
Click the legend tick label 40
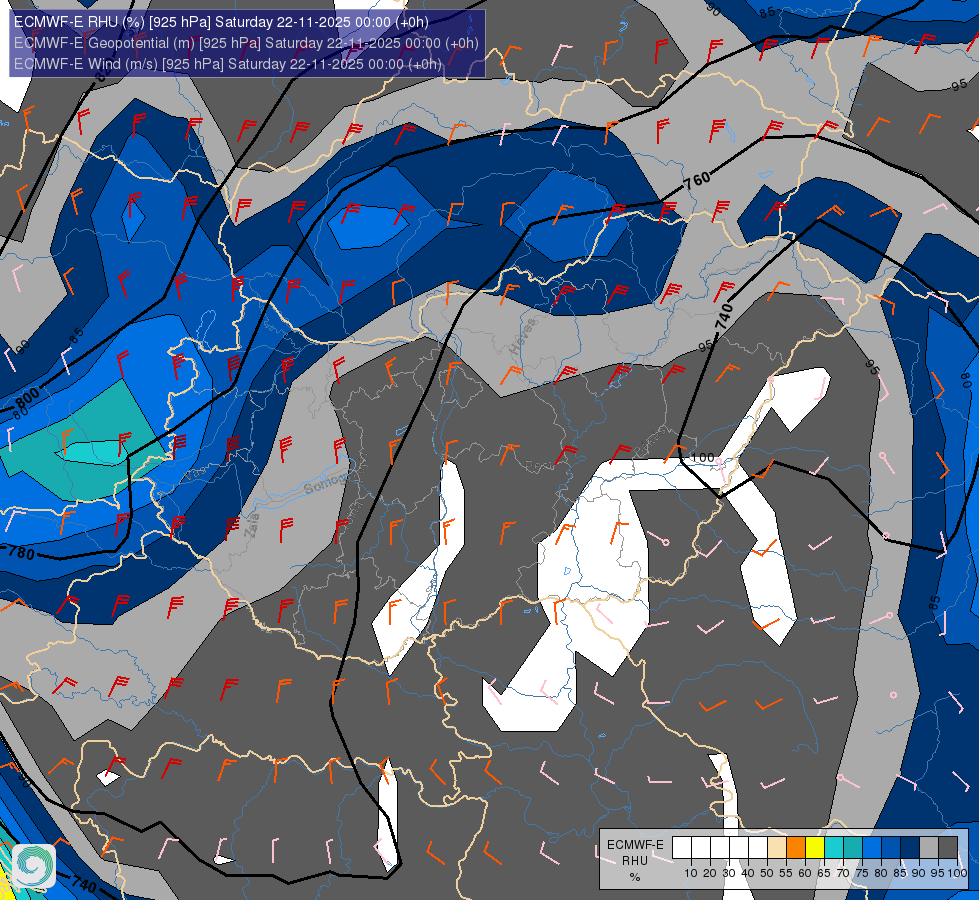tap(748, 873)
